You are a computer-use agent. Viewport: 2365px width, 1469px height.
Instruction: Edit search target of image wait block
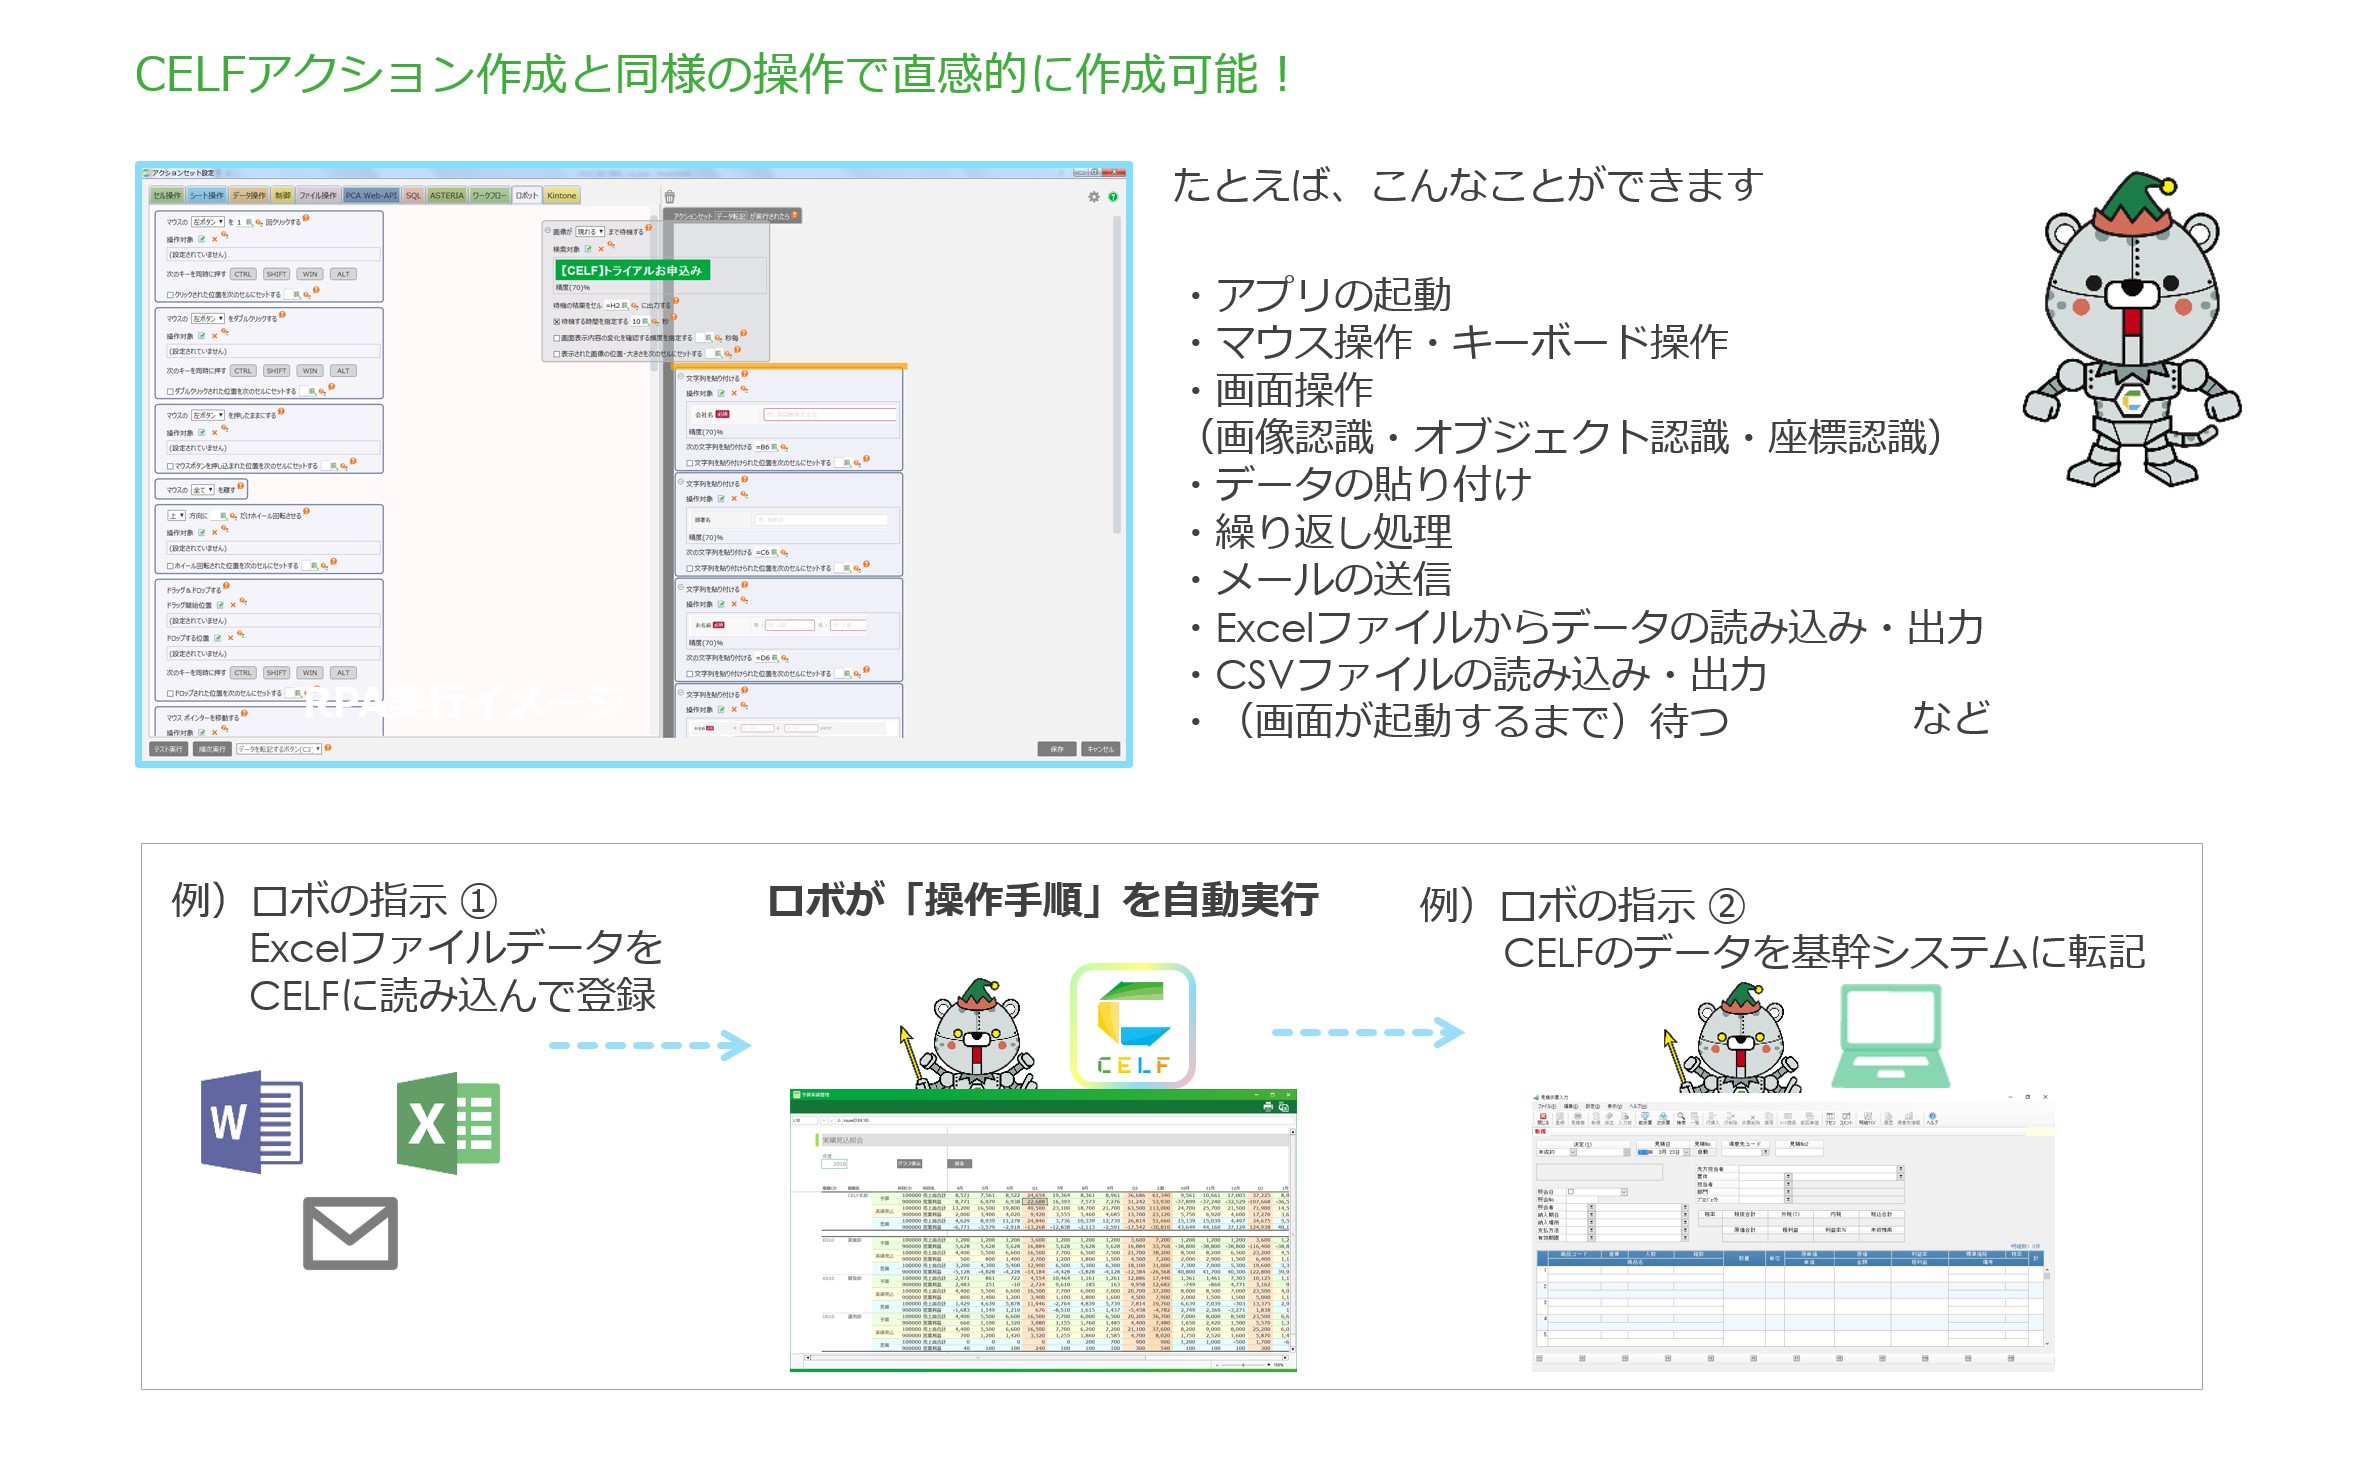pyautogui.click(x=588, y=249)
